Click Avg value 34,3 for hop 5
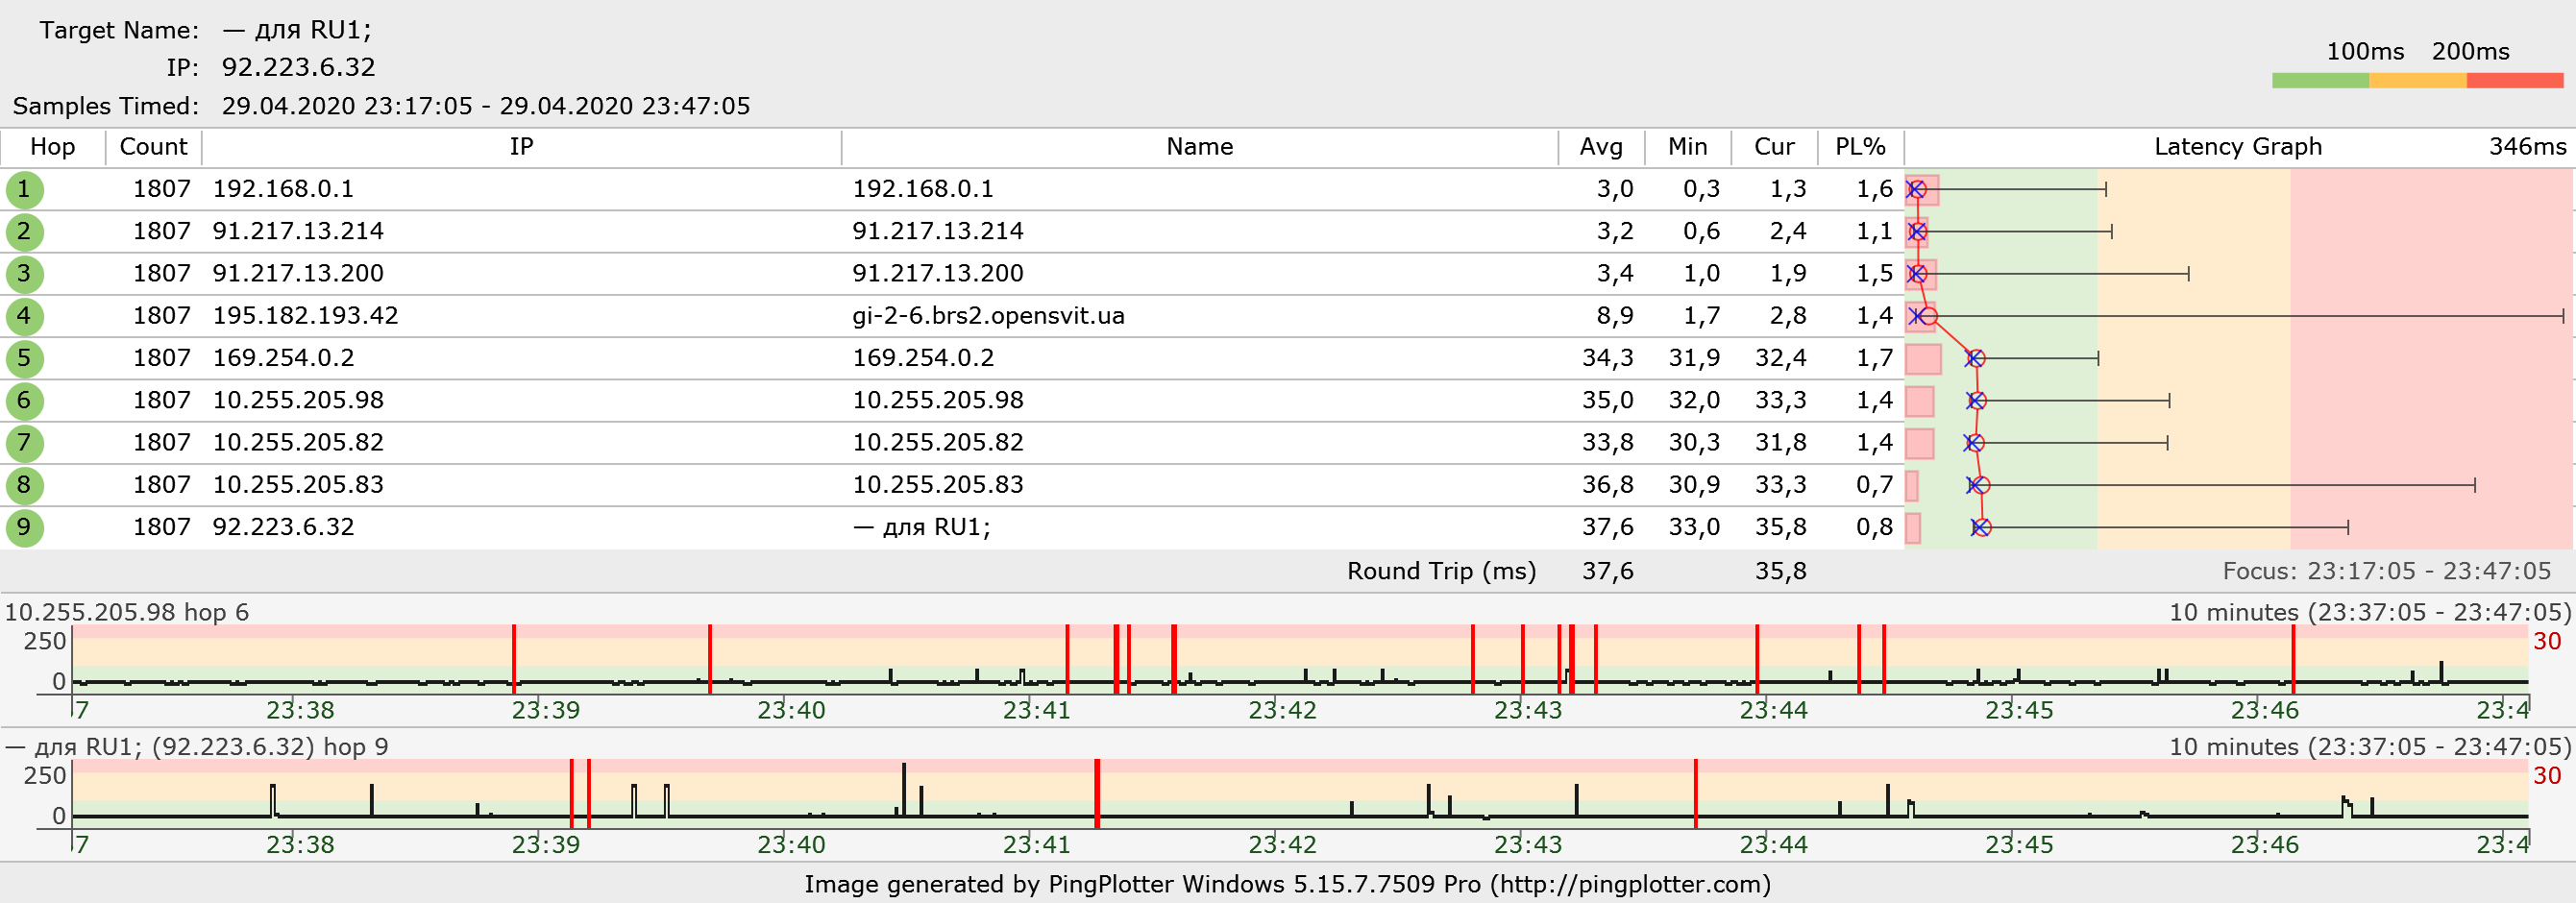This screenshot has width=2576, height=903. pyautogui.click(x=1607, y=358)
